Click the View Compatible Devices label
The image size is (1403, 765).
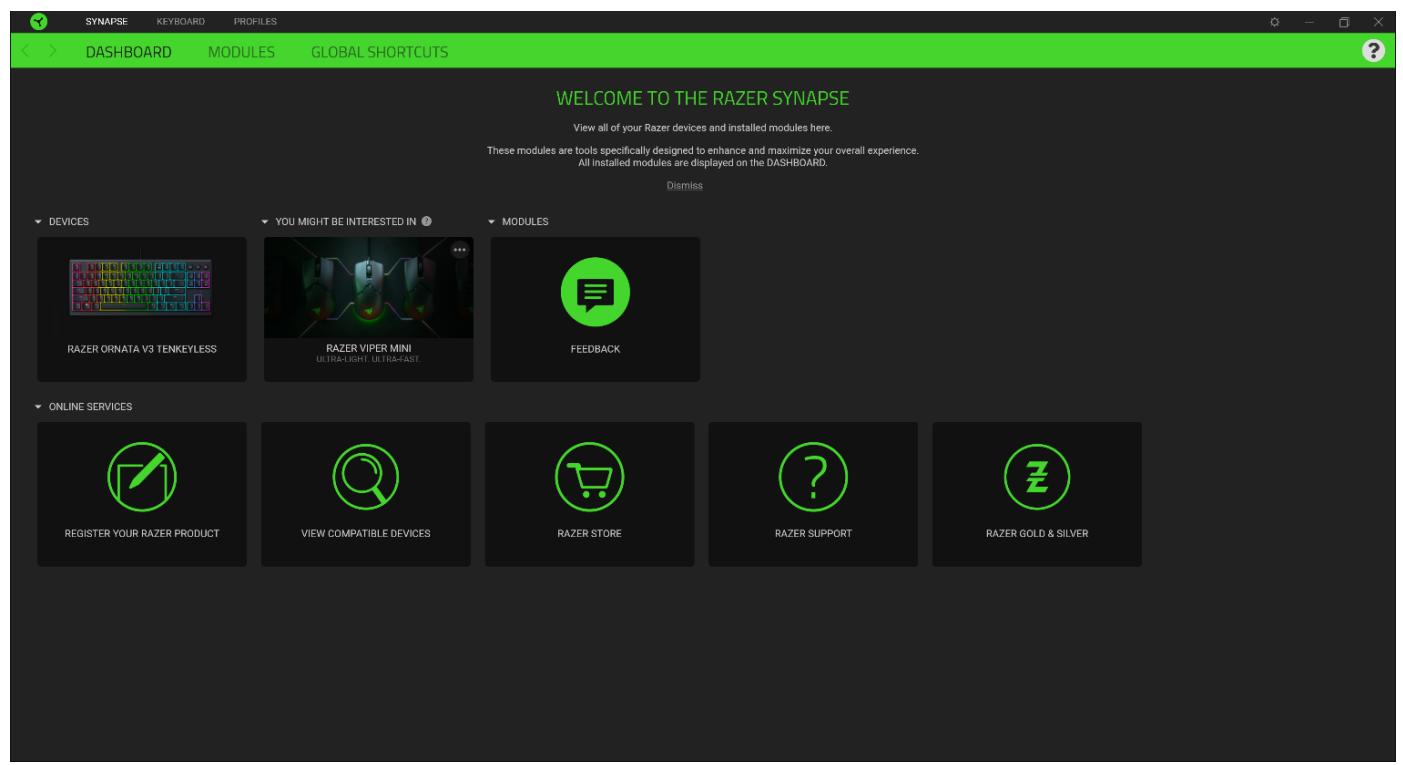(x=366, y=533)
